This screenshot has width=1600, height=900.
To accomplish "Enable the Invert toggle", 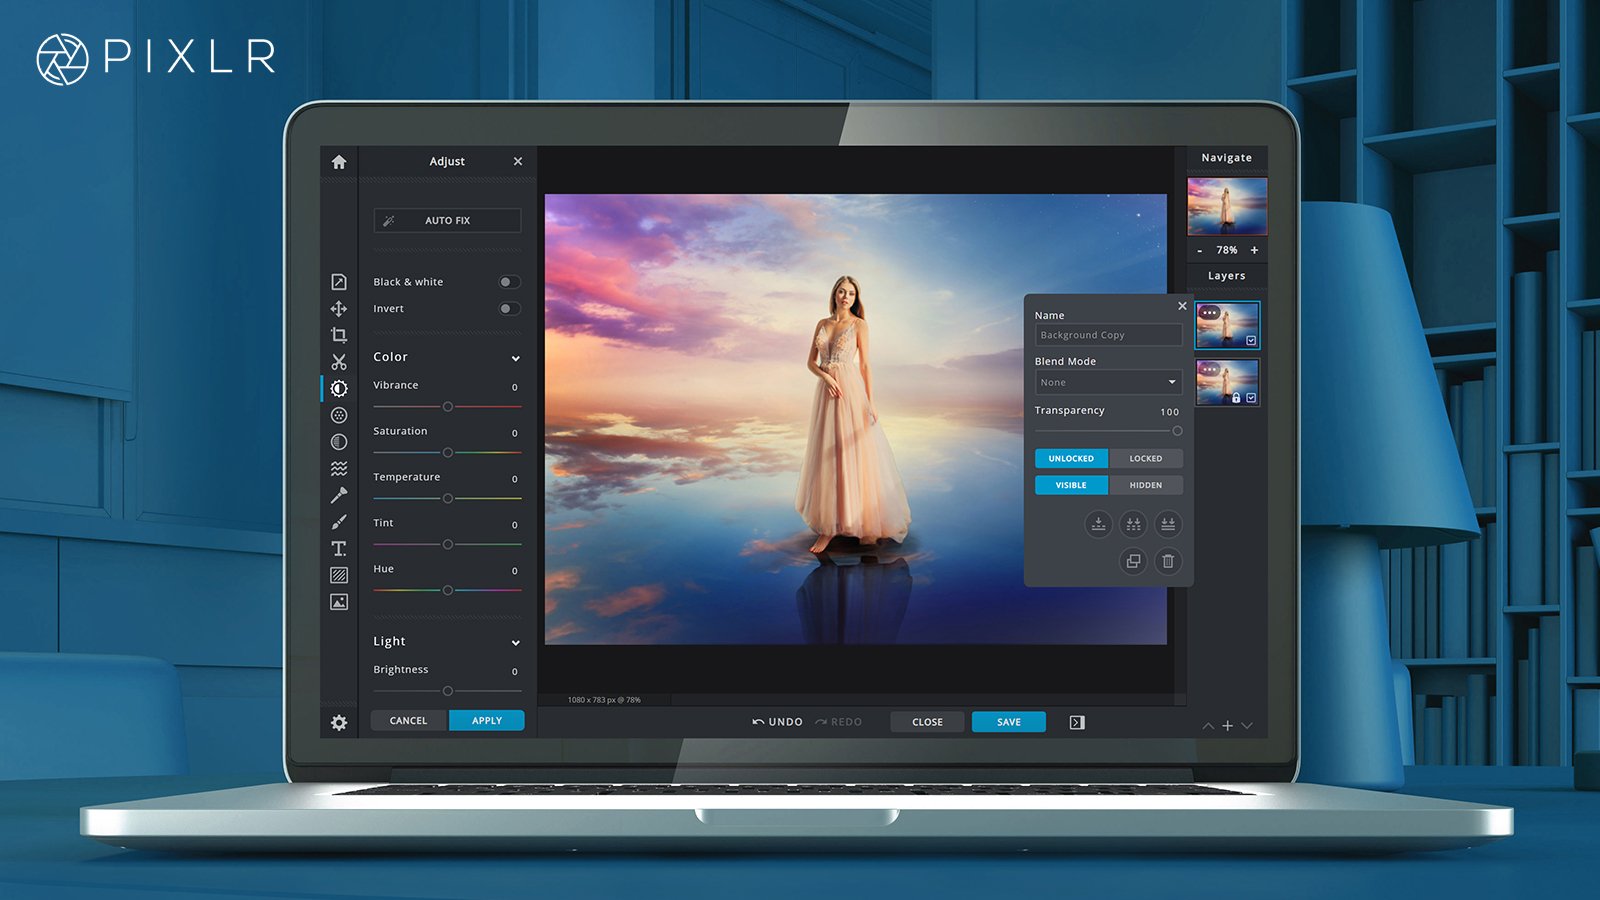I will [509, 309].
